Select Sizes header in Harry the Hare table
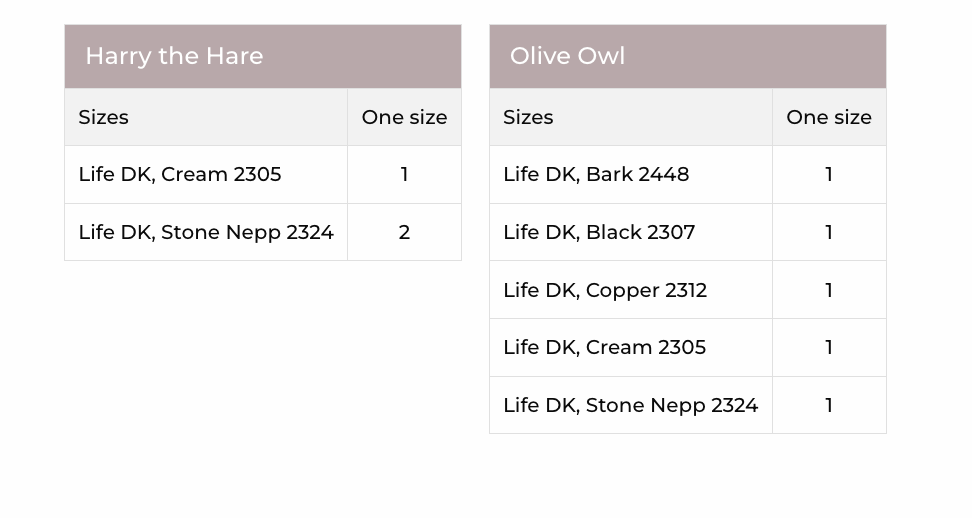Viewport: 972px width, 518px height. click(x=104, y=117)
